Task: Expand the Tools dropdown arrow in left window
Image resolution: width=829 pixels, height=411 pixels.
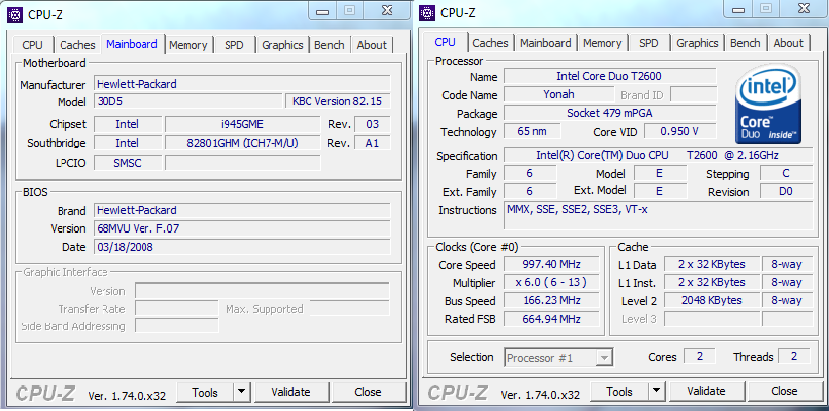Action: 241,392
